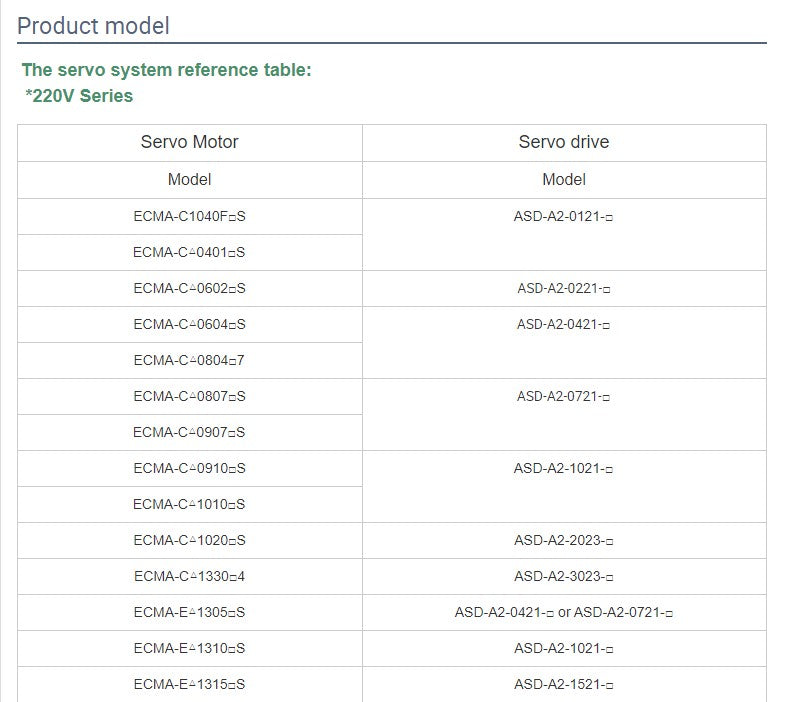Click Model subheader under Servo drive
Viewport: 787px width, 702px height.
tap(563, 180)
